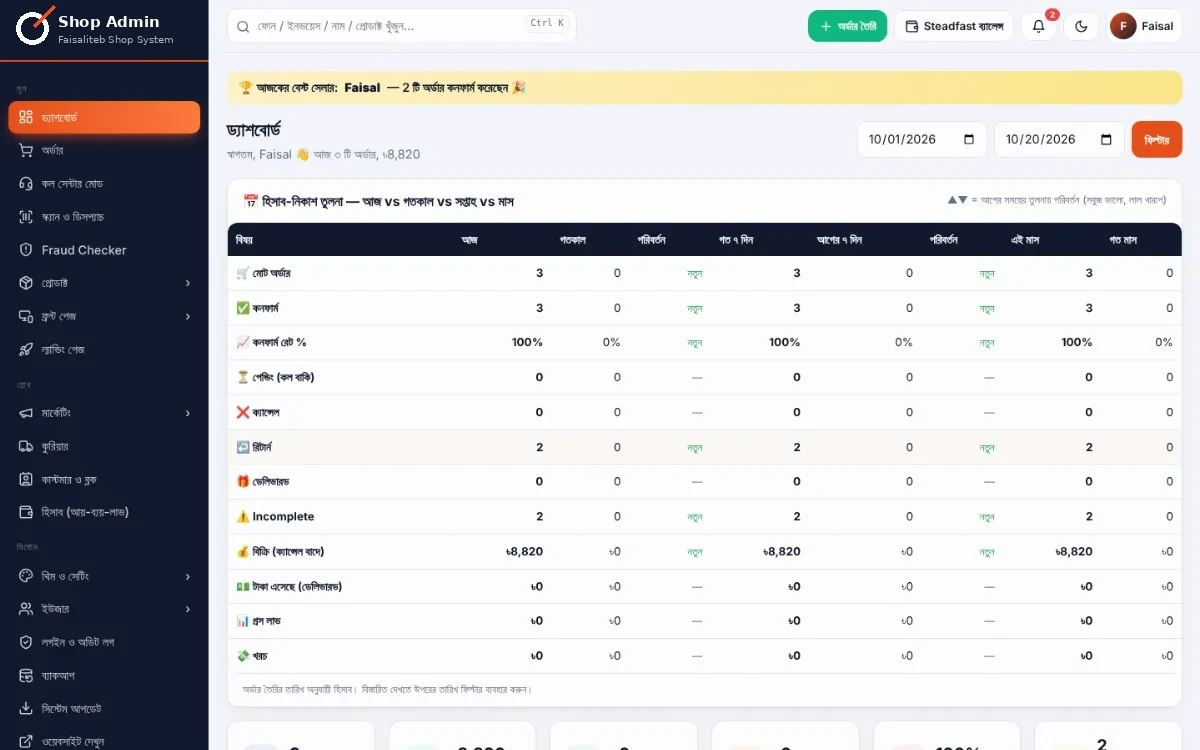Image resolution: width=1200 pixels, height=750 pixels.
Task: Expand the মার্কেটিং (Marketing) chevron
Action: (x=188, y=413)
